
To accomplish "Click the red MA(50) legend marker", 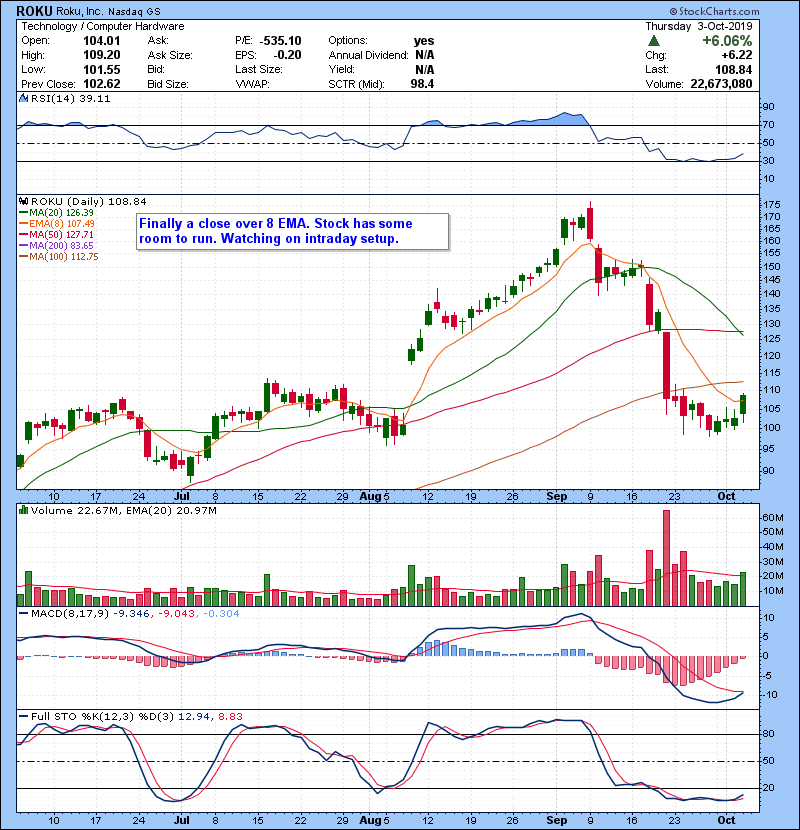I will (x=22, y=234).
